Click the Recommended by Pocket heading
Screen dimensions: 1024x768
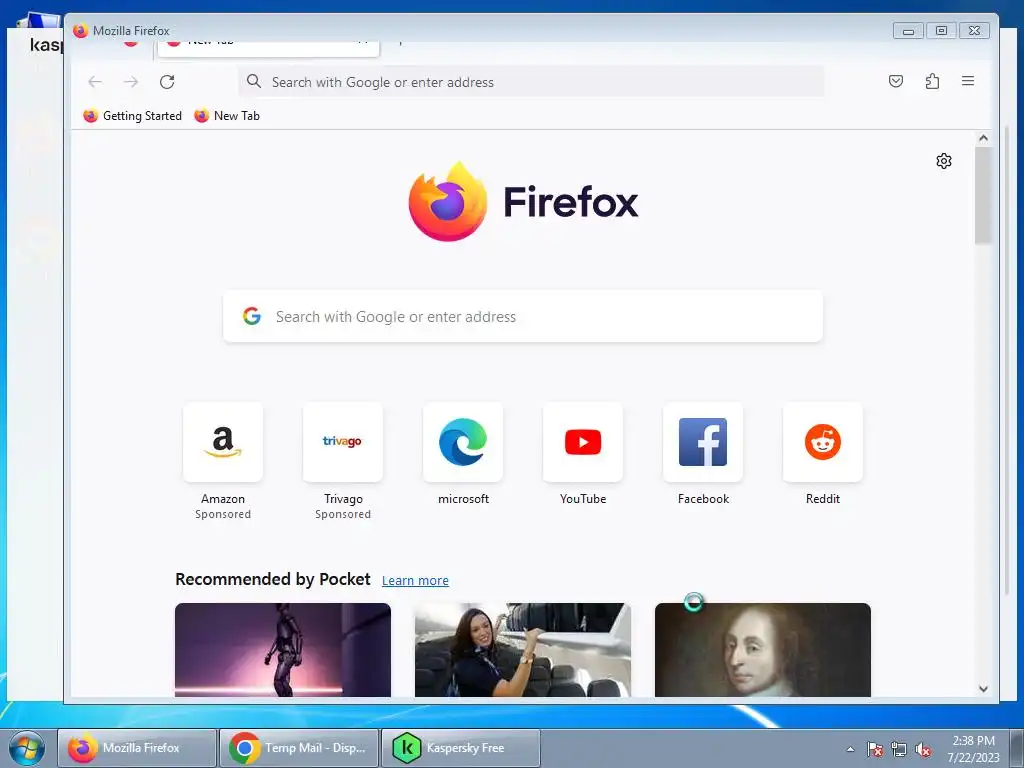coord(272,579)
